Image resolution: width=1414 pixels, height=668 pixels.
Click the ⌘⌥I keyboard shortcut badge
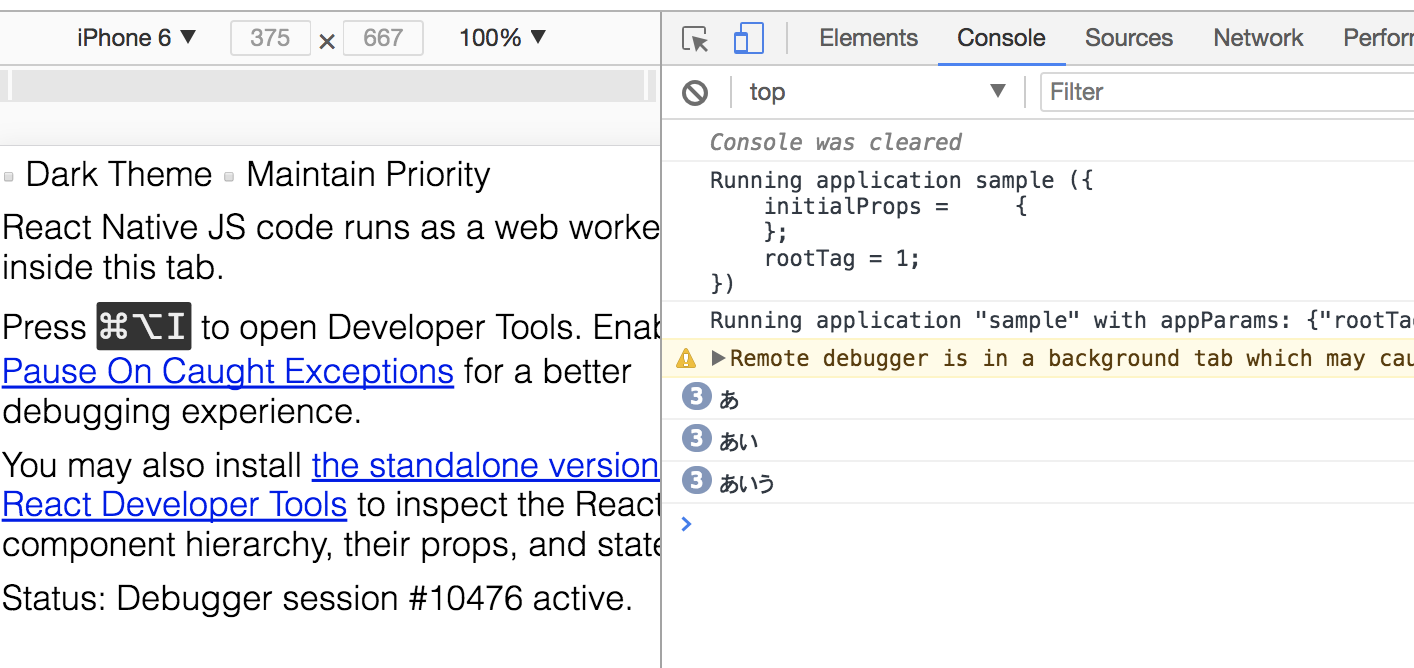click(143, 327)
